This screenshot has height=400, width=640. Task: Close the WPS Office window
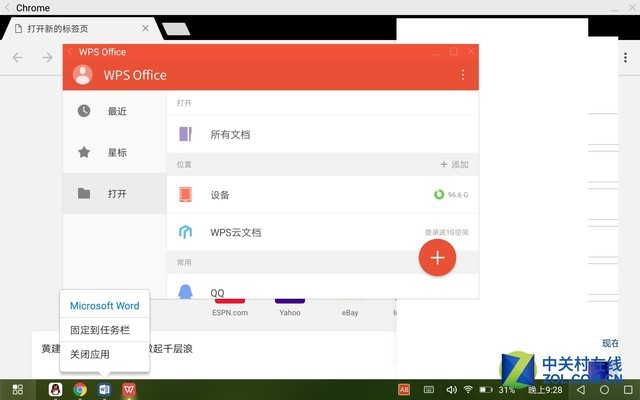click(471, 51)
